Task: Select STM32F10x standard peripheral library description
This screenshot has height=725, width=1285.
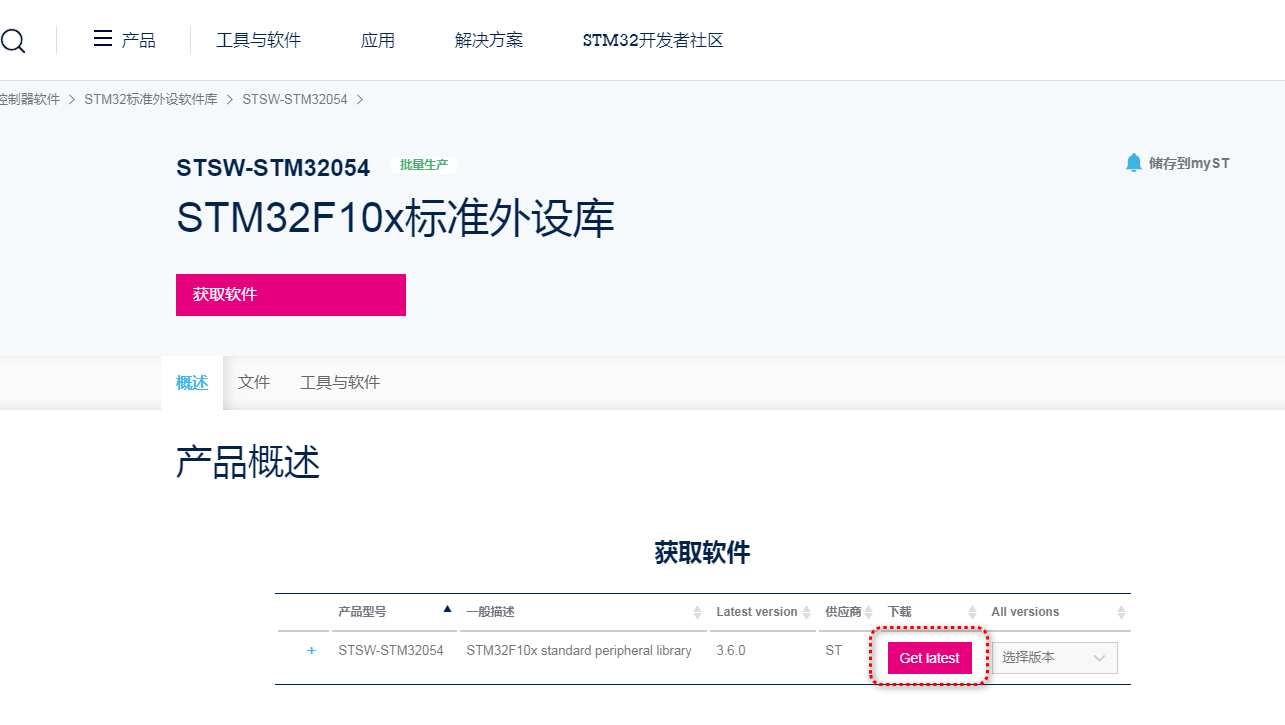Action: click(579, 650)
